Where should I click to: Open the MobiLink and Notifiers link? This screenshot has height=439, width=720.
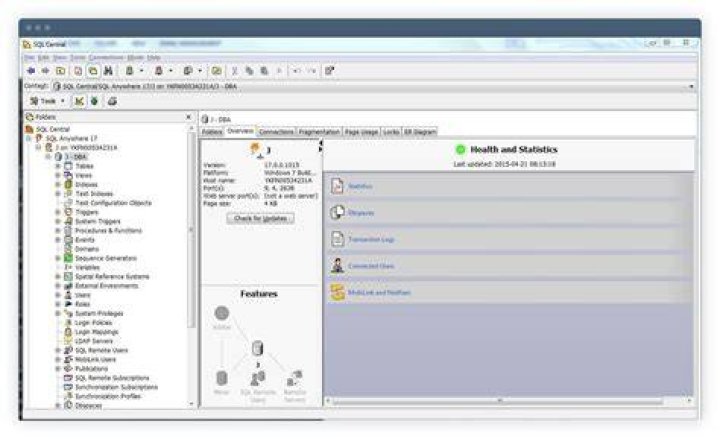coord(379,293)
